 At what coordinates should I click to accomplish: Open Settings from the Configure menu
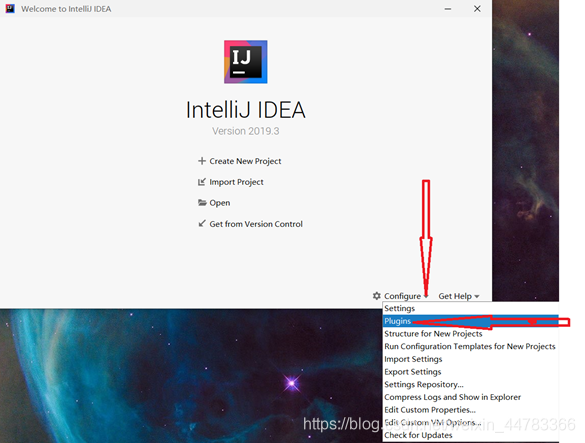(x=471, y=308)
